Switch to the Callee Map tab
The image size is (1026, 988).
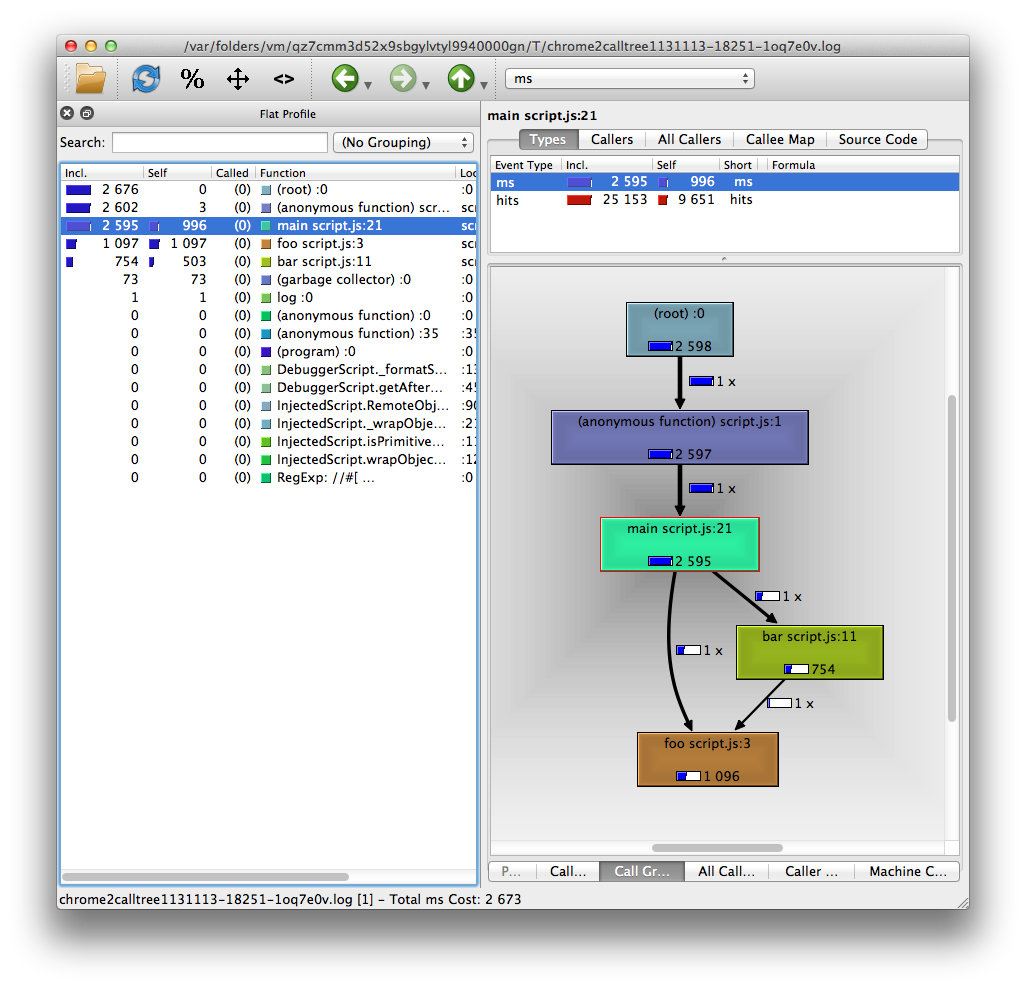coord(780,139)
